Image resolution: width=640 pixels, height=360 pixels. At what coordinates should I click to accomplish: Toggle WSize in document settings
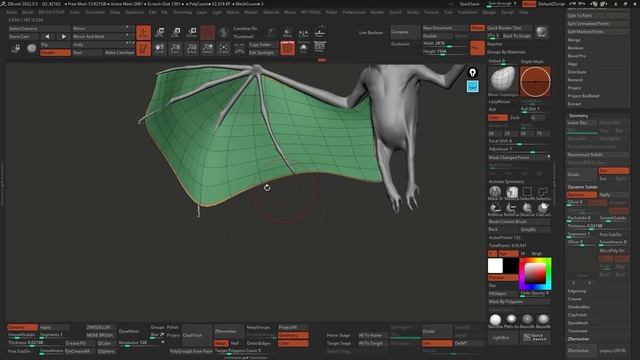[x=477, y=28]
